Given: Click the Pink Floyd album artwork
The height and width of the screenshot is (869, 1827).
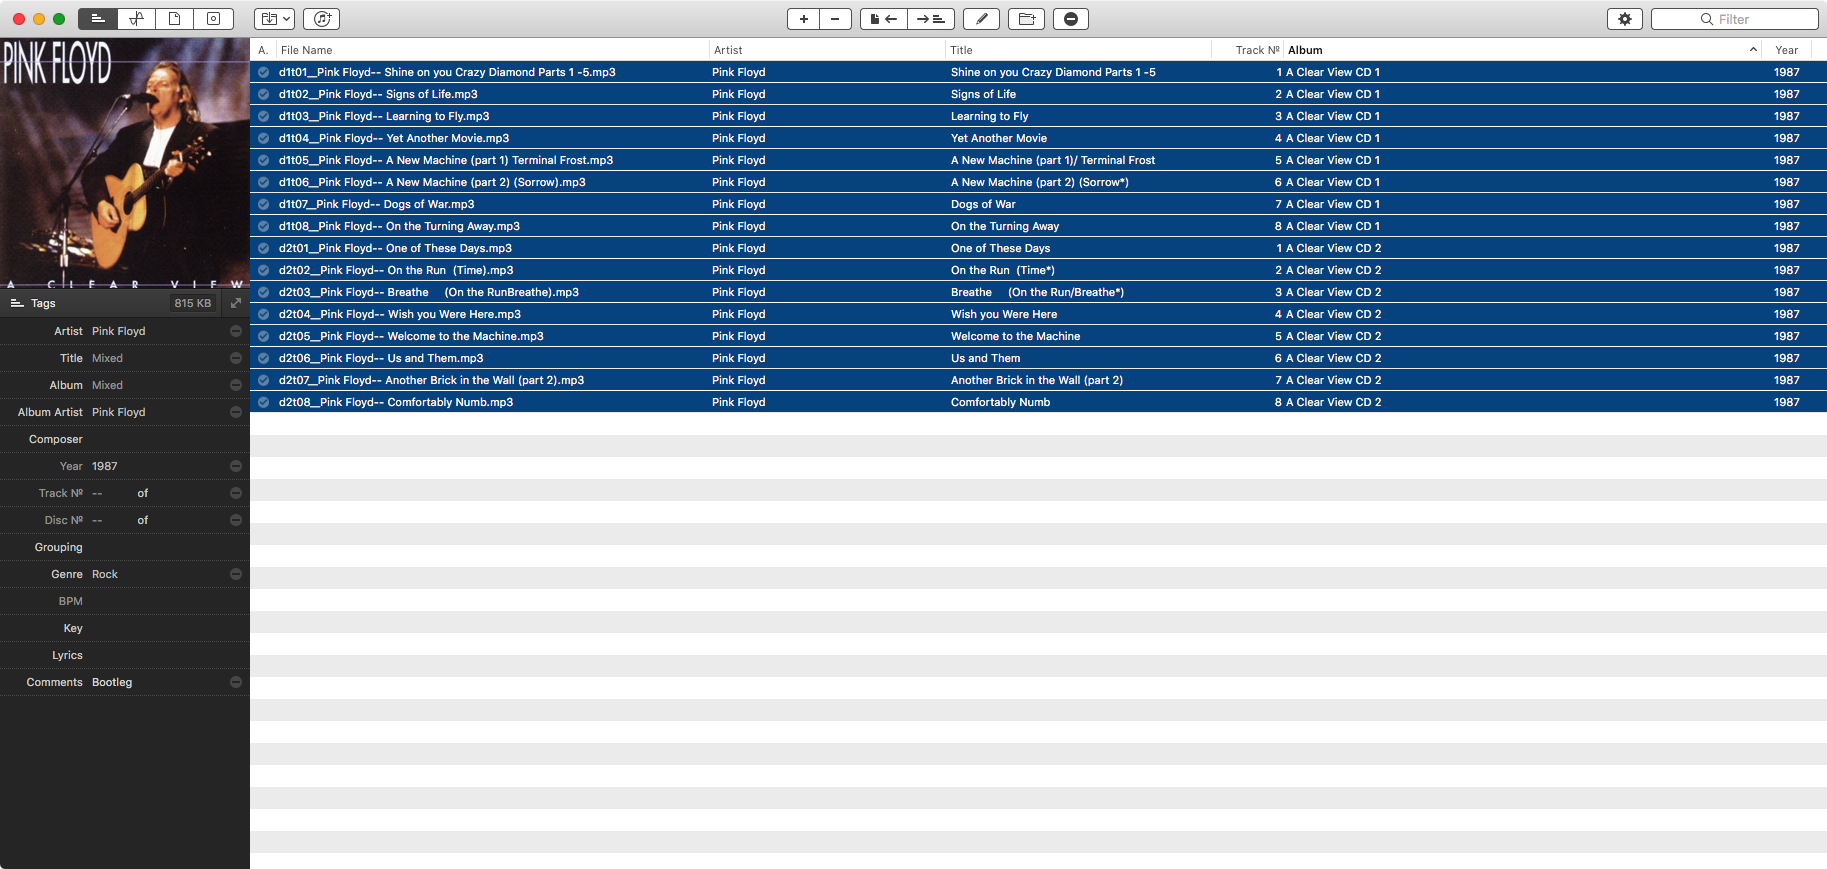Looking at the screenshot, I should [x=125, y=164].
